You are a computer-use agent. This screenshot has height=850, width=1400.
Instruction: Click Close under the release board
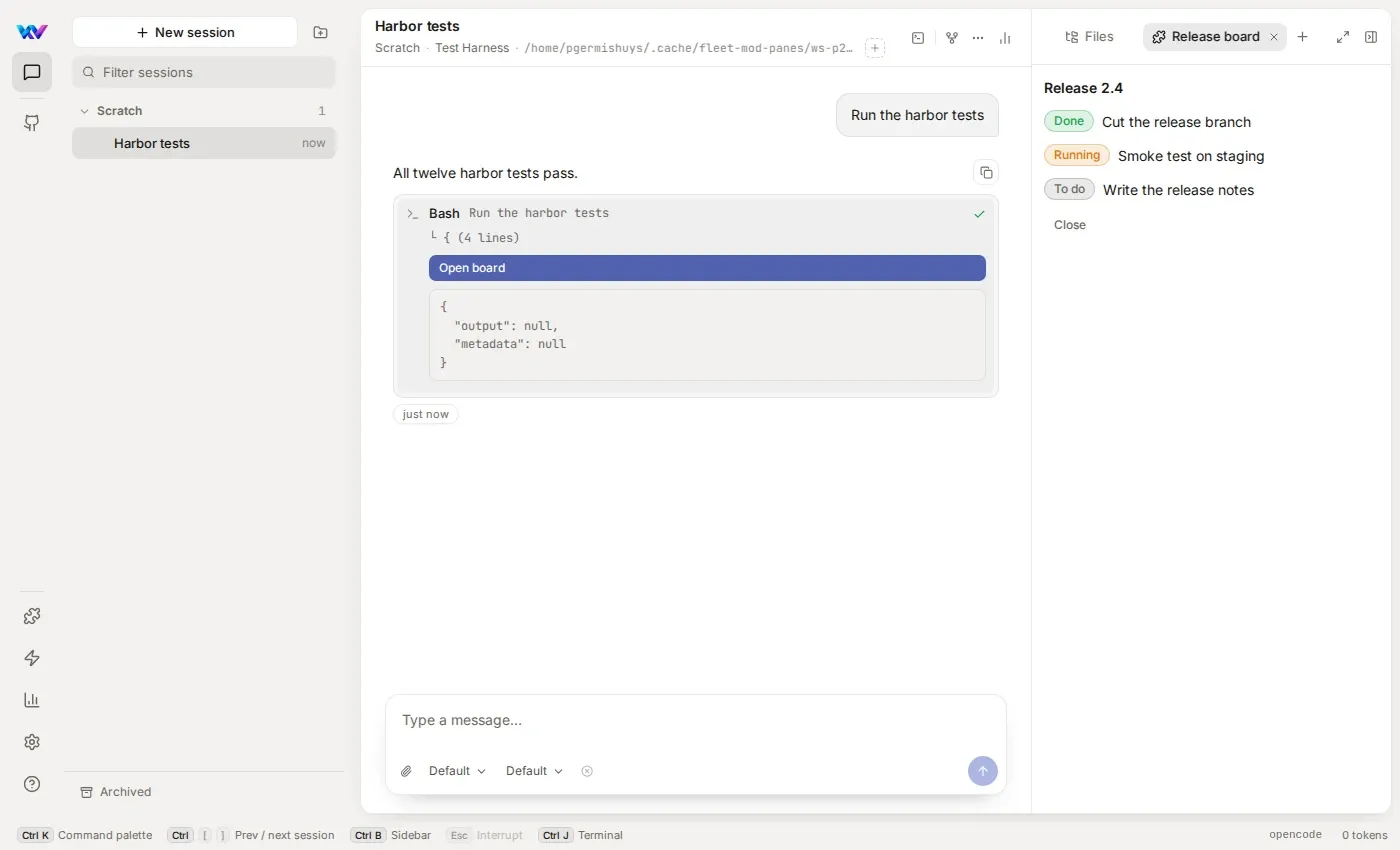(1069, 225)
